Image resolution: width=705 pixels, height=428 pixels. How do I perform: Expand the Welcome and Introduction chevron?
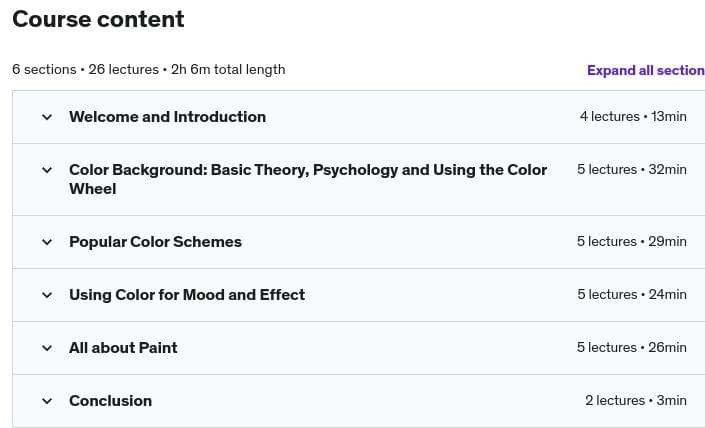pyautogui.click(x=46, y=117)
